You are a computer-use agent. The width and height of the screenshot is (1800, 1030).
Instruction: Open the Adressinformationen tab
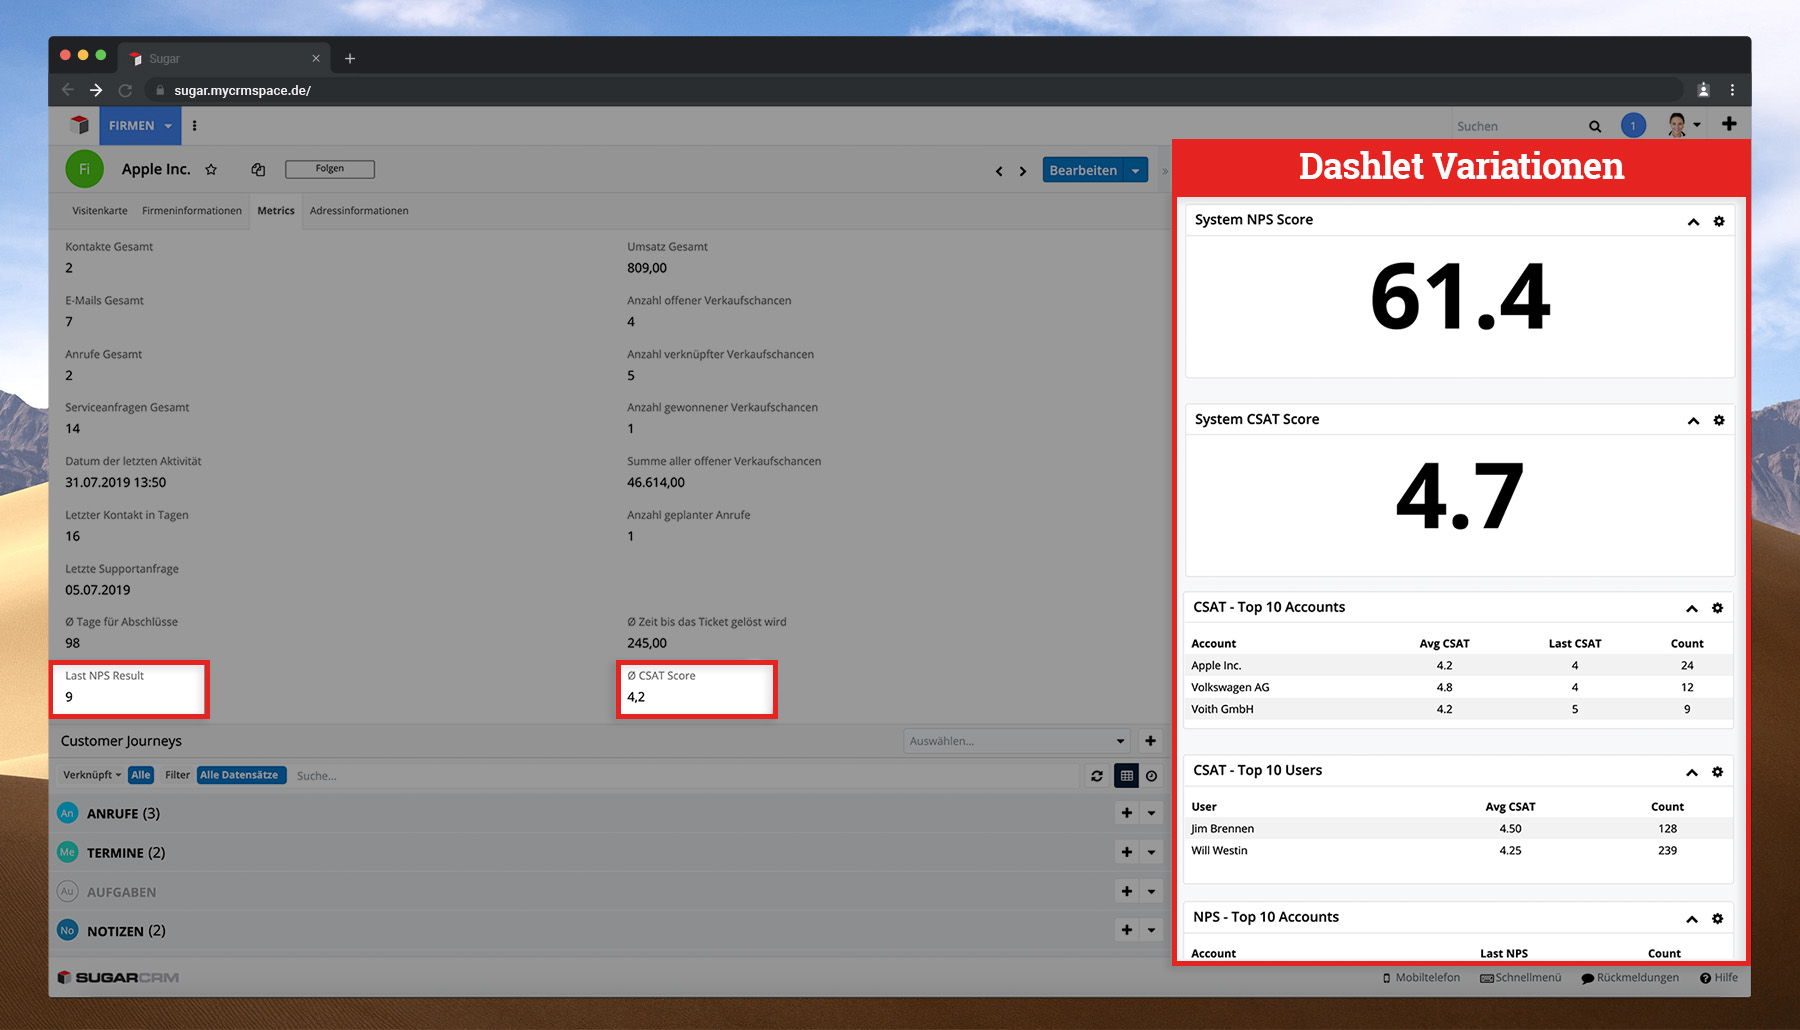point(359,211)
